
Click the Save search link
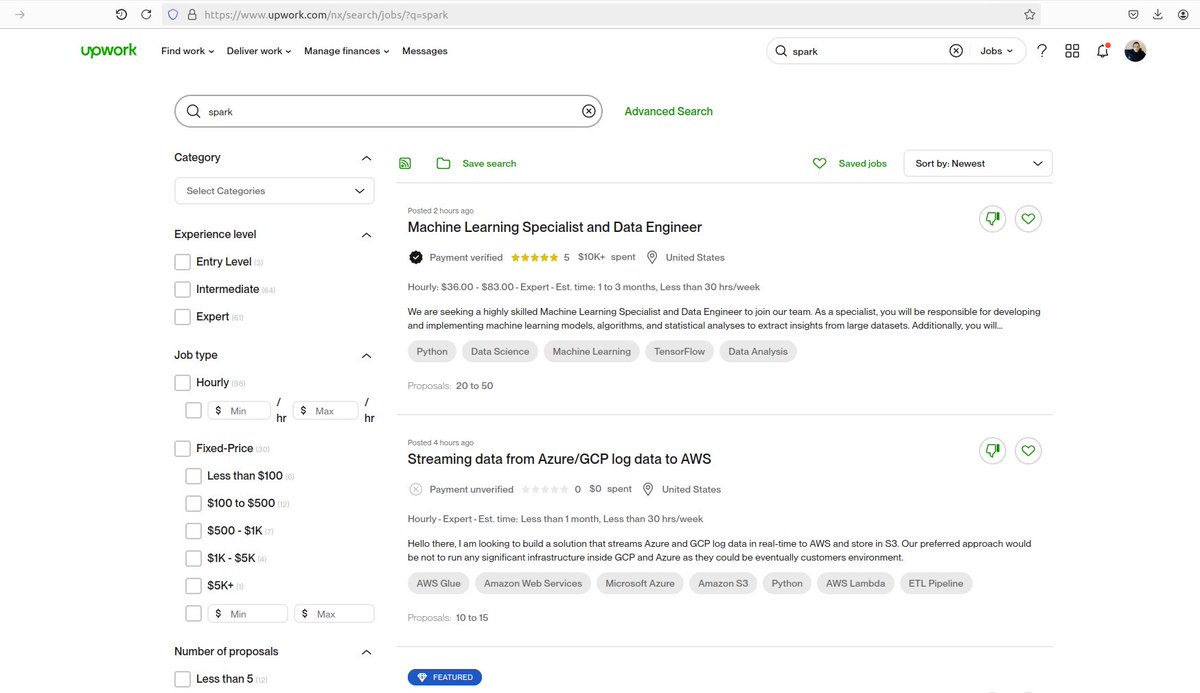(489, 163)
